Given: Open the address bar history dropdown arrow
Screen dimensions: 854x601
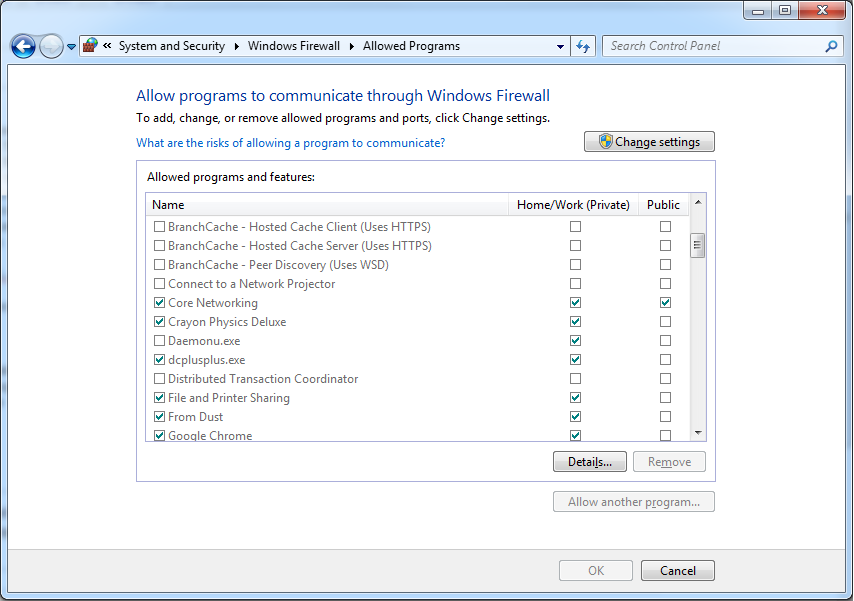Looking at the screenshot, I should coord(560,46).
